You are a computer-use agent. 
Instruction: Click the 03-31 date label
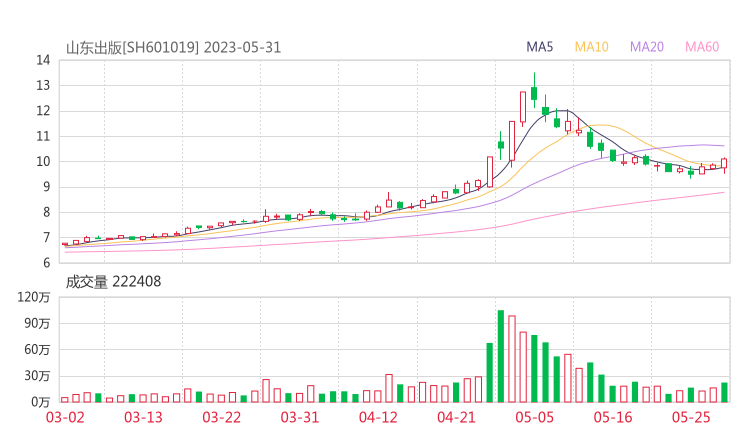tap(300, 417)
